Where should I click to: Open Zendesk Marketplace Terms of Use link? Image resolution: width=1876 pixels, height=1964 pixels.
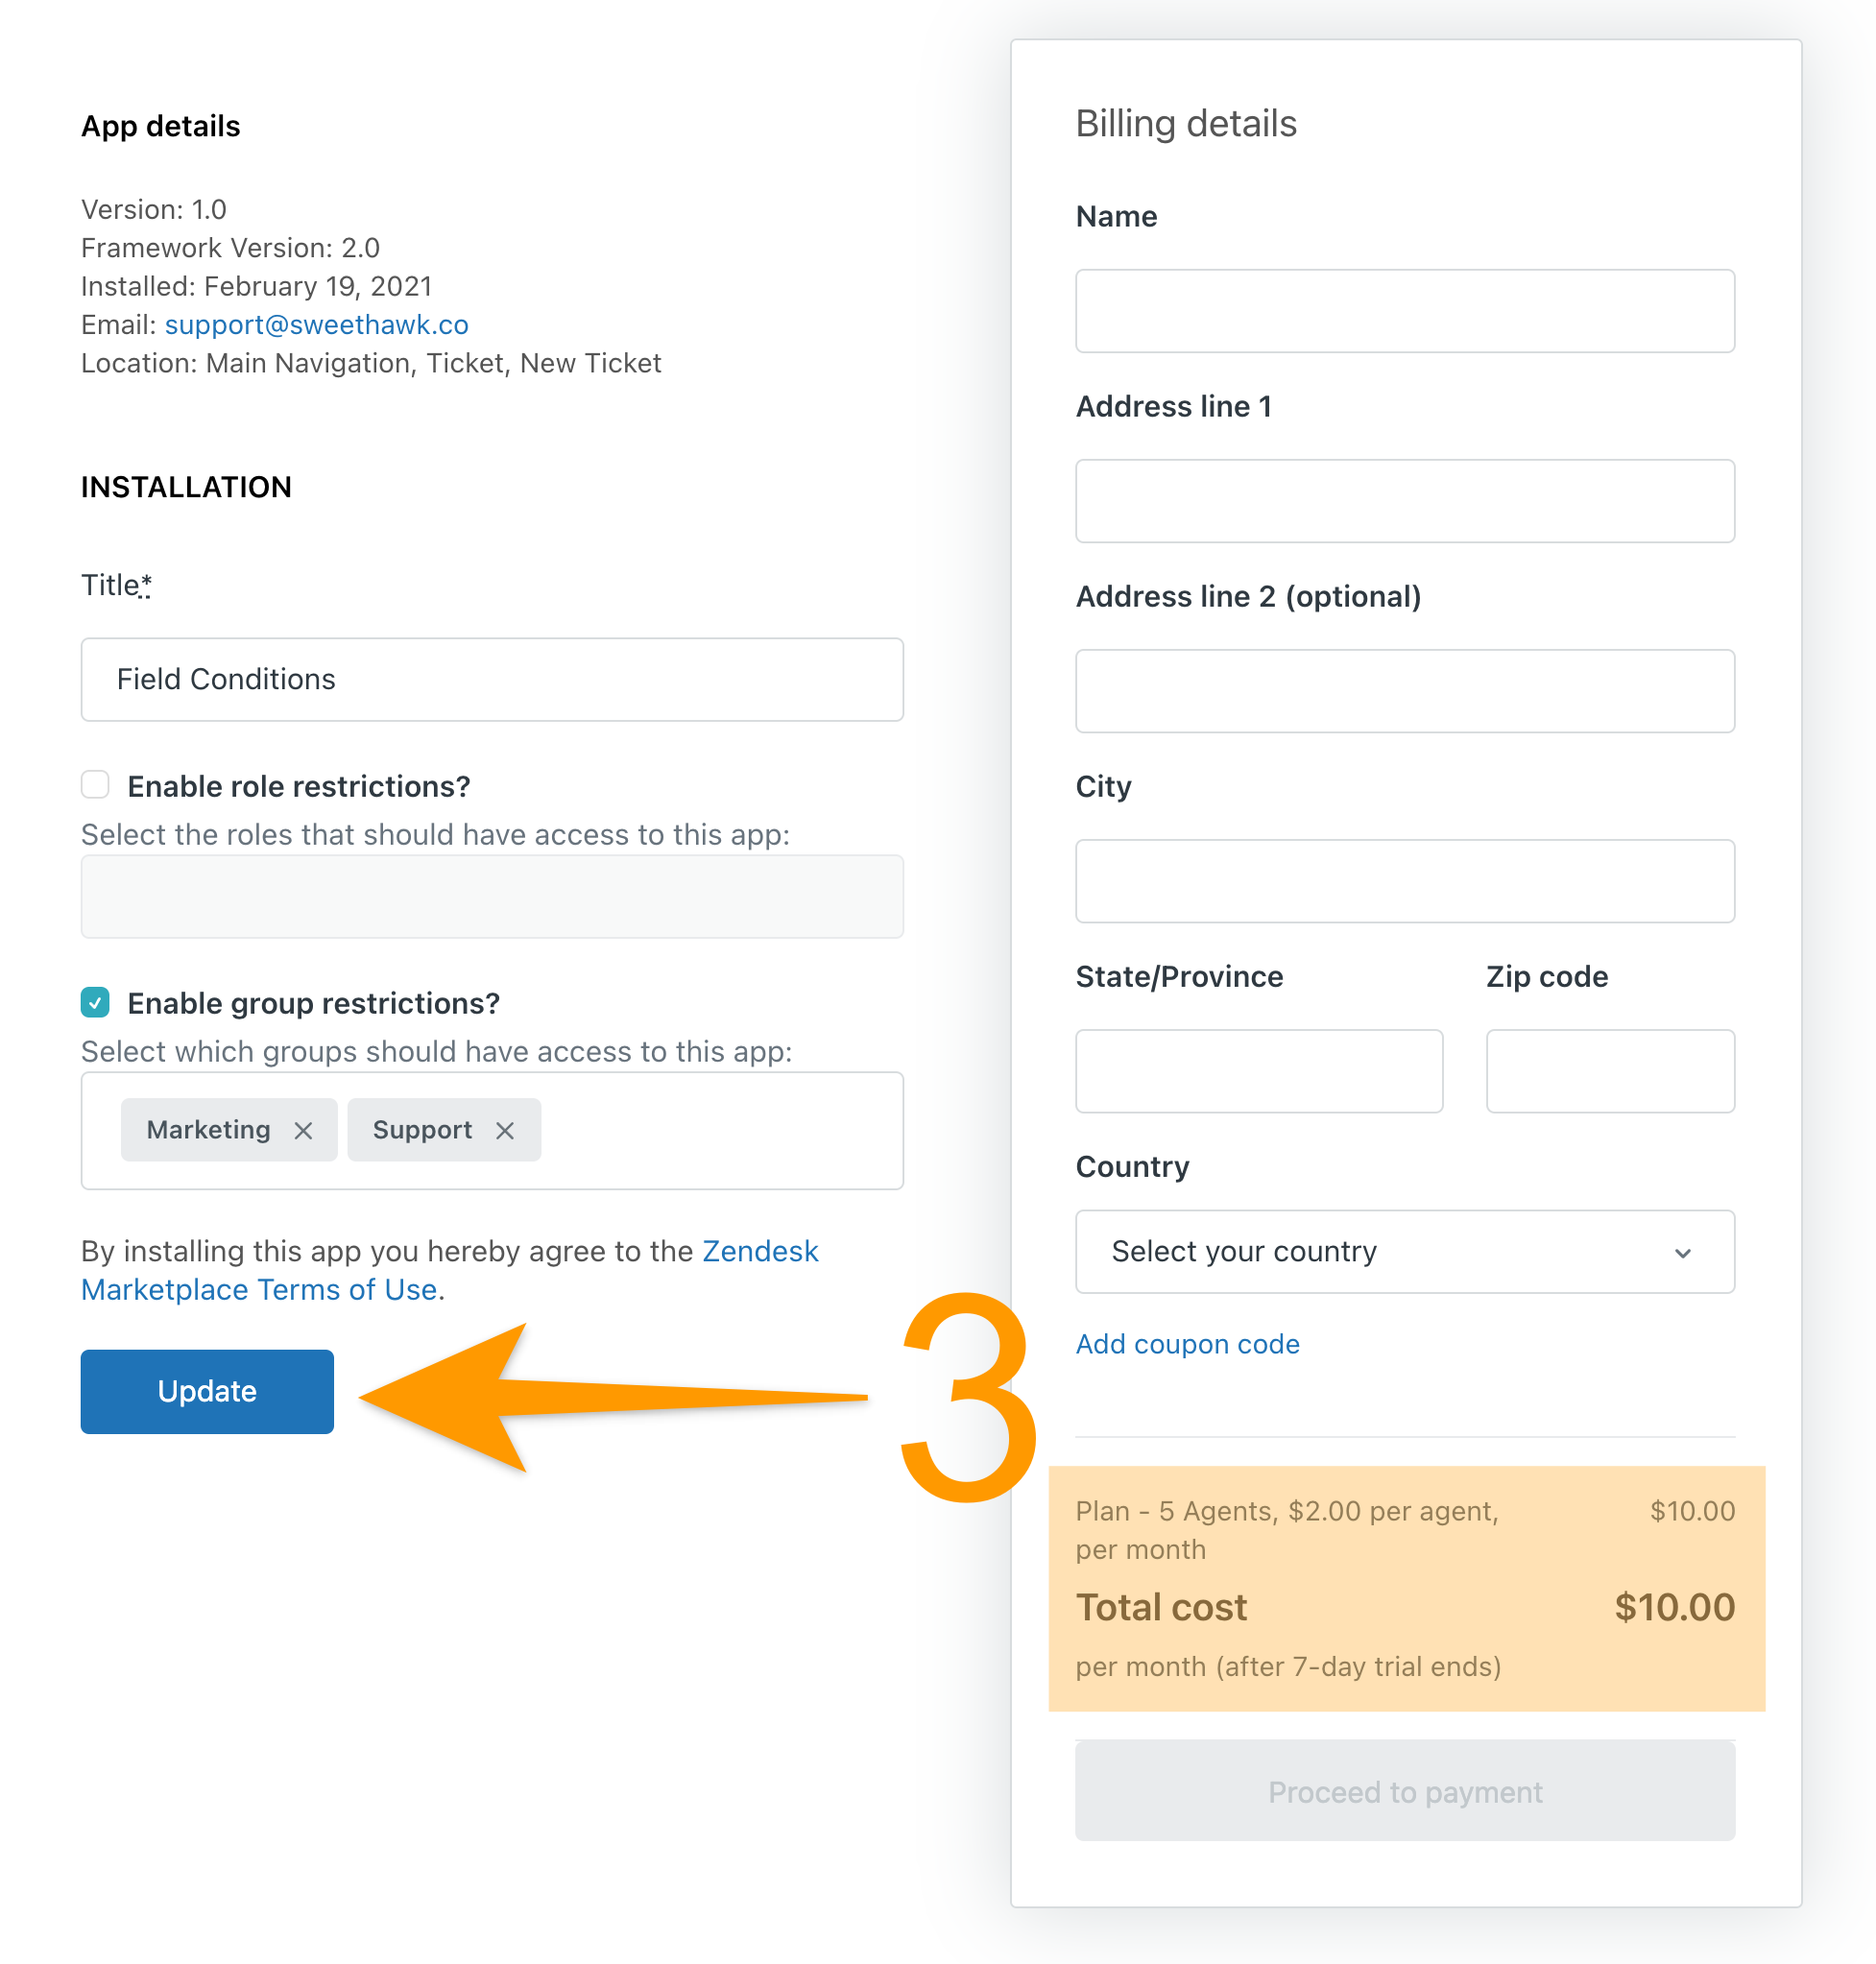click(x=450, y=1270)
